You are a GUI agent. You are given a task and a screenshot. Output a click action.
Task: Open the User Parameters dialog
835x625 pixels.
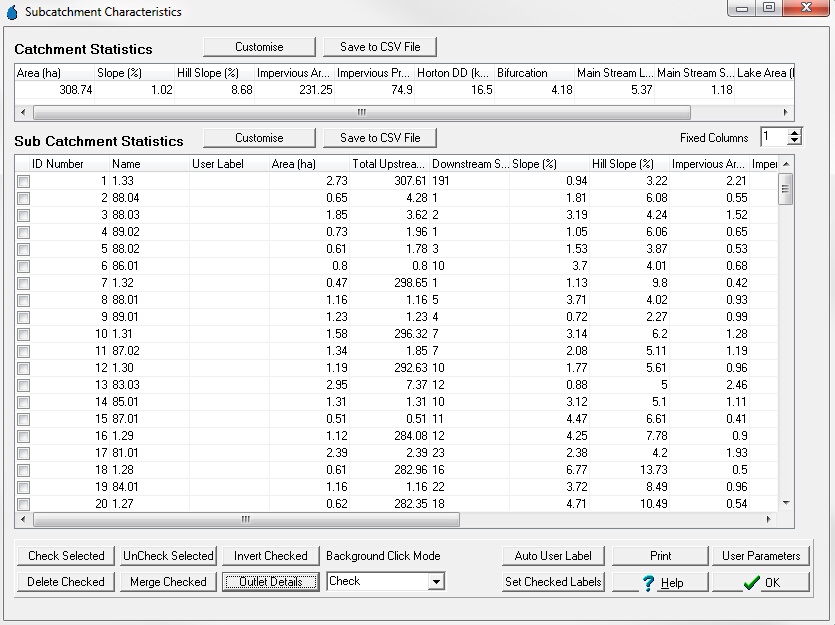pyautogui.click(x=760, y=556)
